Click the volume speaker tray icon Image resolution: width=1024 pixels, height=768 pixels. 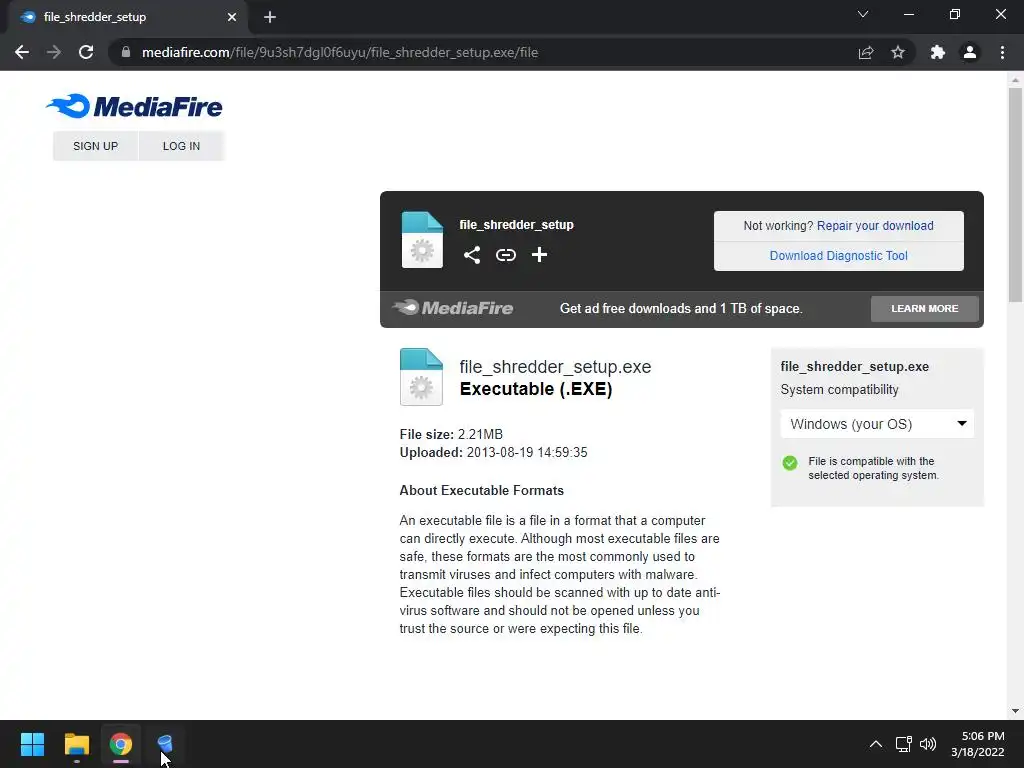tap(927, 744)
